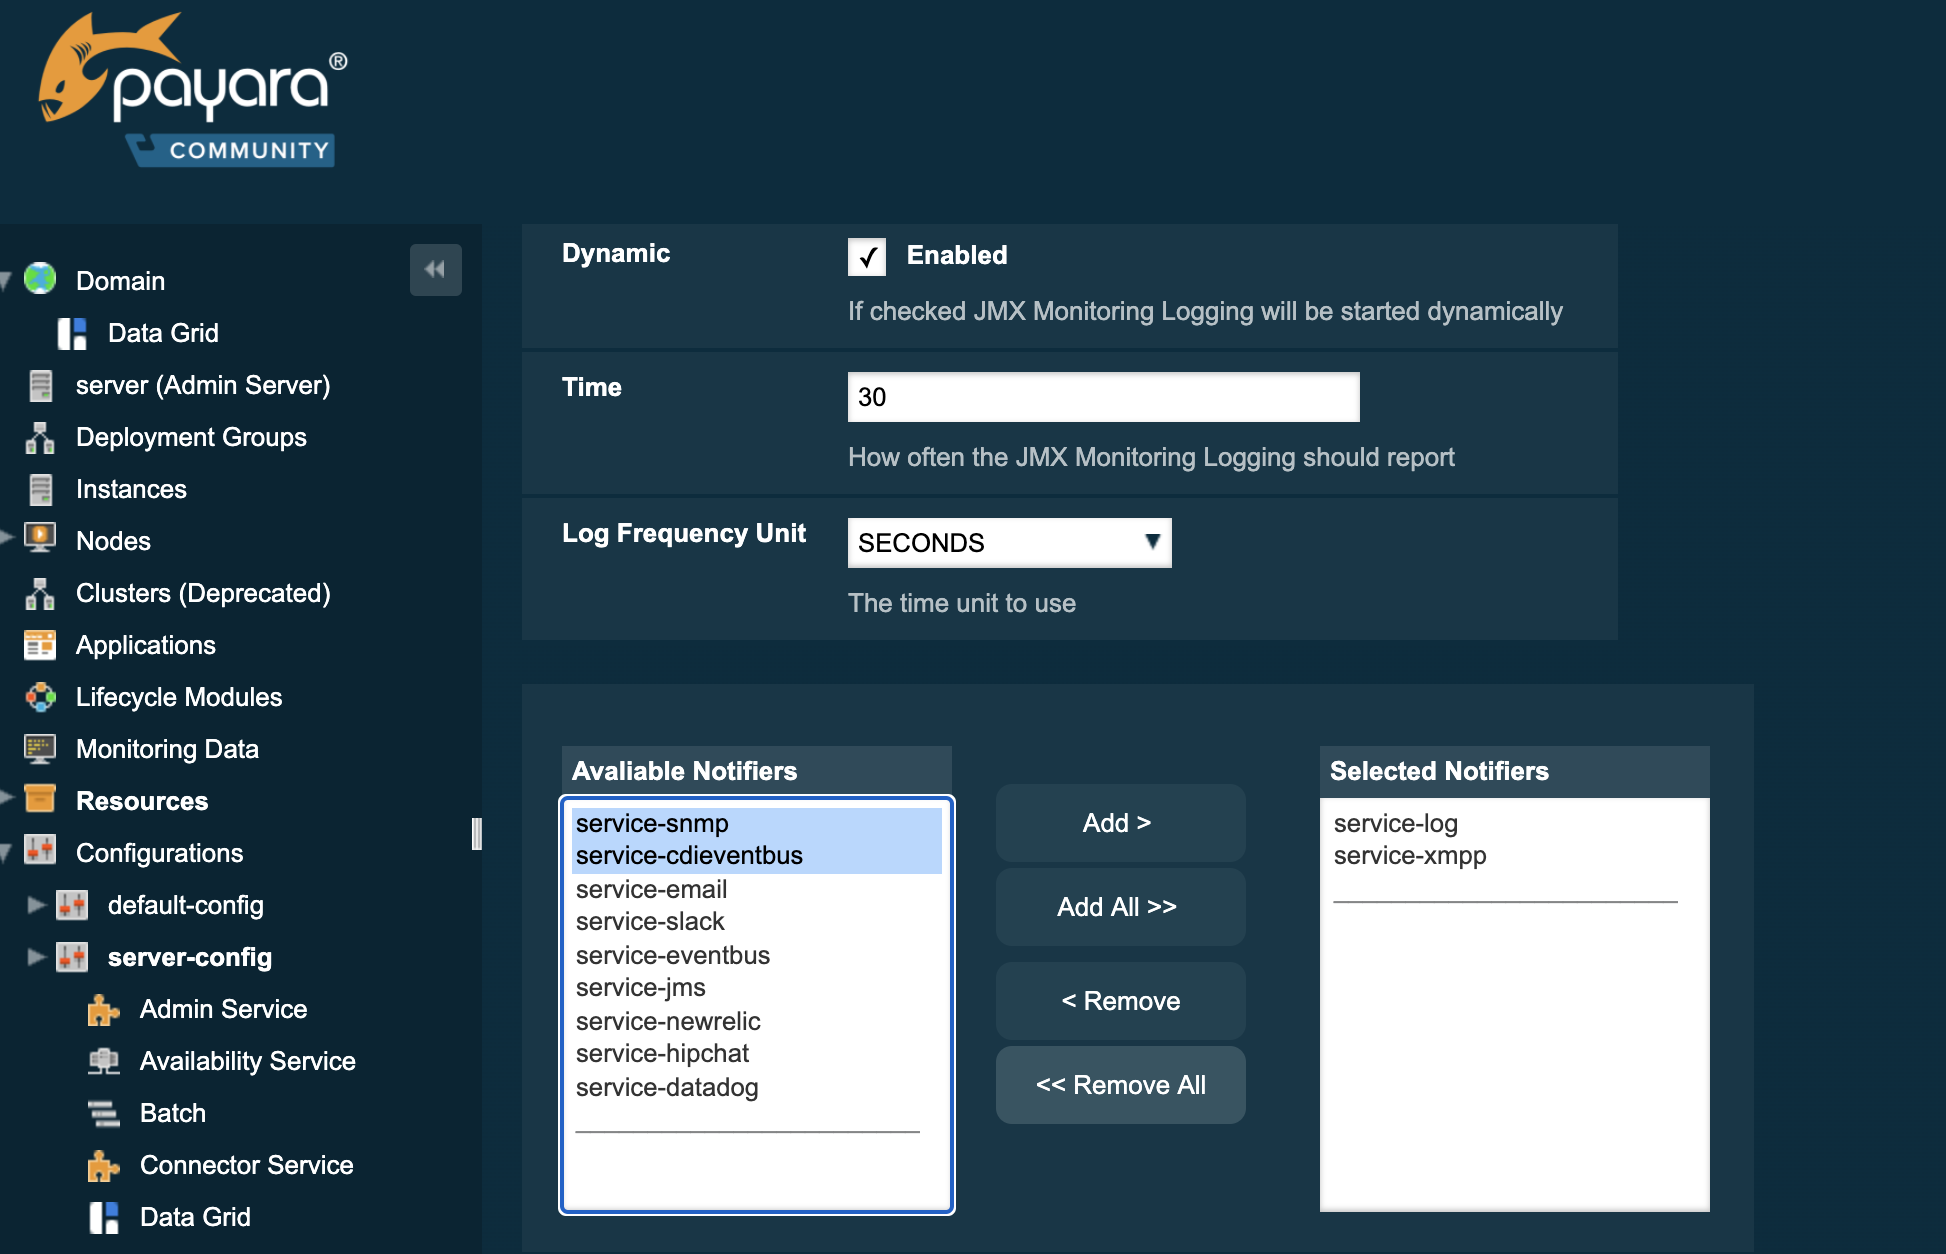Click the Remove All button
This screenshot has height=1254, width=1946.
point(1120,1084)
